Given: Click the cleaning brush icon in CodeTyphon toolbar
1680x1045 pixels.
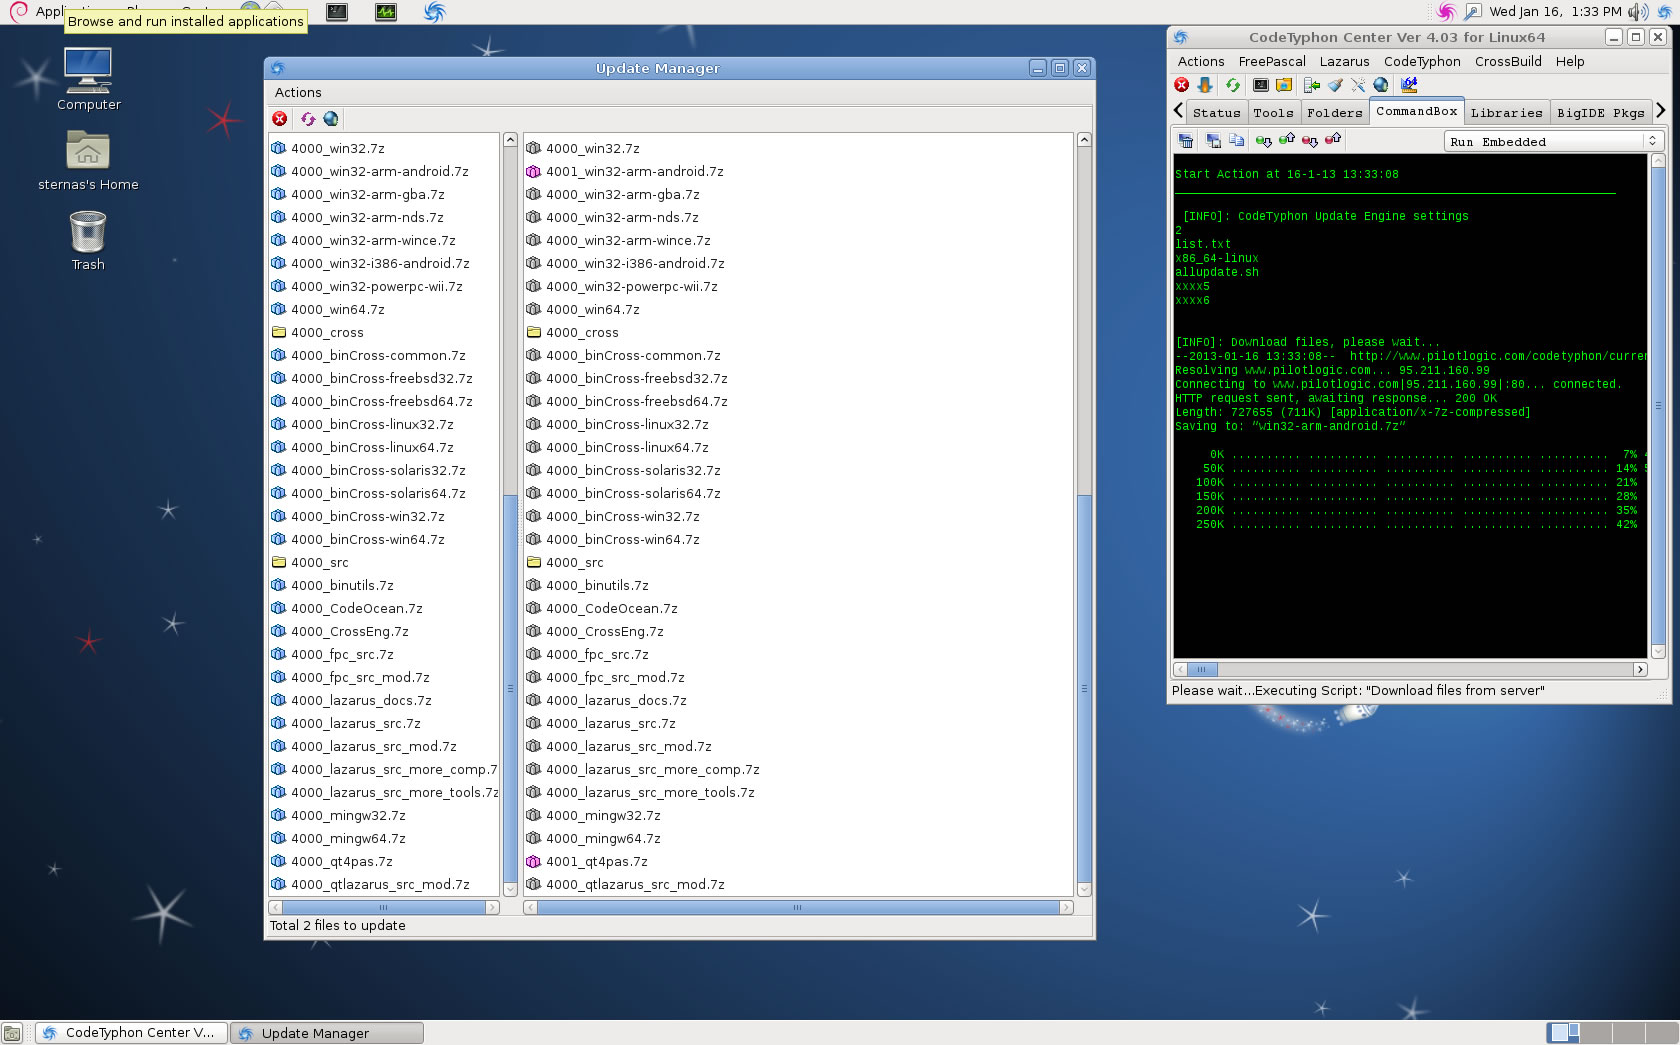Looking at the screenshot, I should (x=1335, y=85).
